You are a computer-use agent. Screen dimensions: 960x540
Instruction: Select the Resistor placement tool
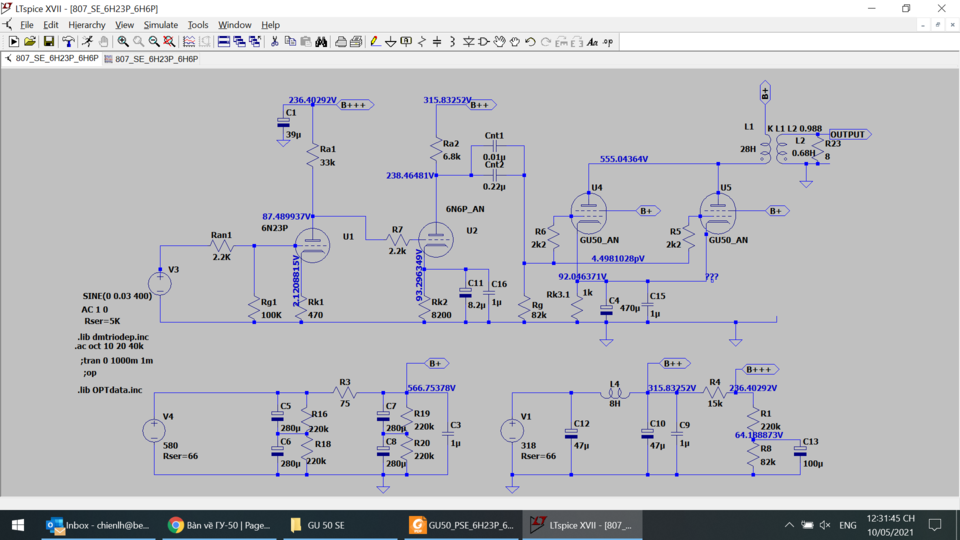click(x=422, y=42)
